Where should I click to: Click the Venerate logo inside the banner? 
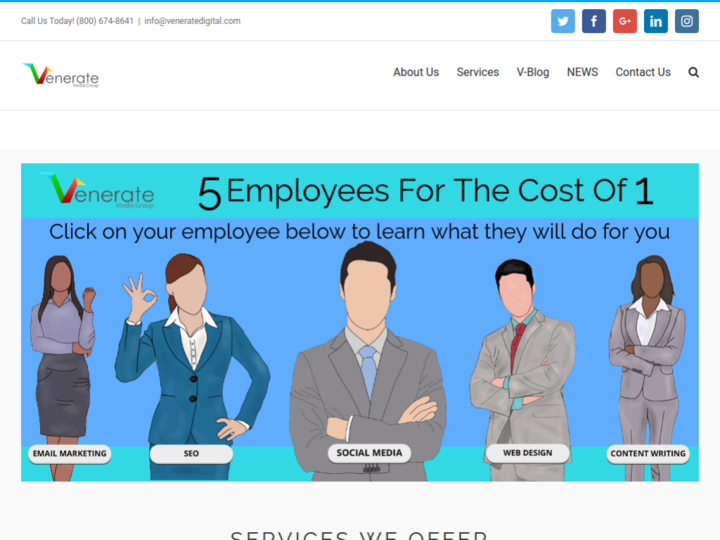tap(97, 191)
